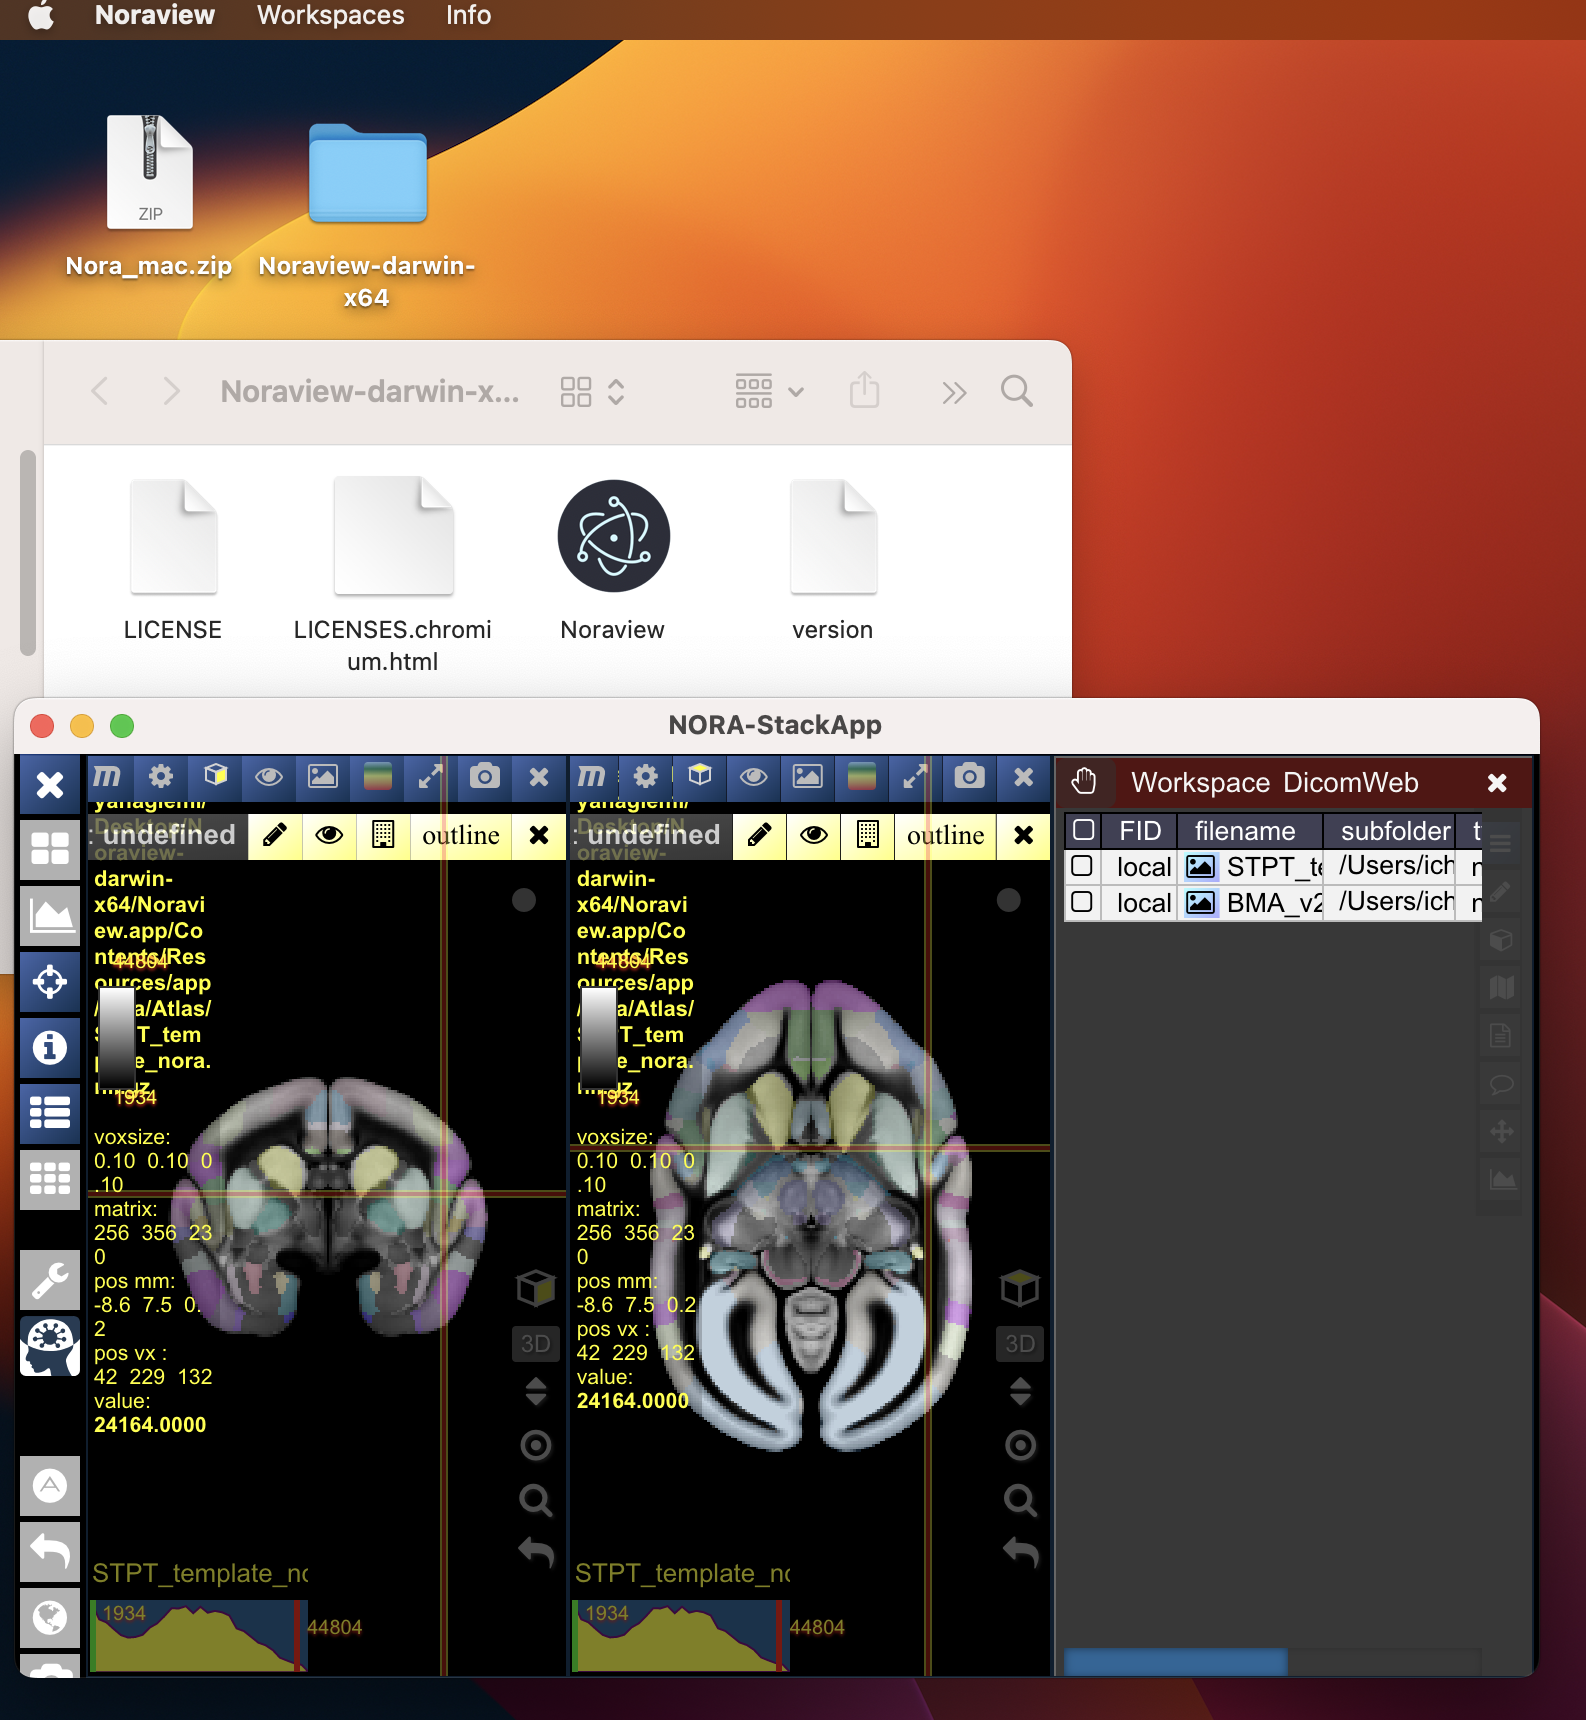Open the Workspaces menu

click(331, 16)
